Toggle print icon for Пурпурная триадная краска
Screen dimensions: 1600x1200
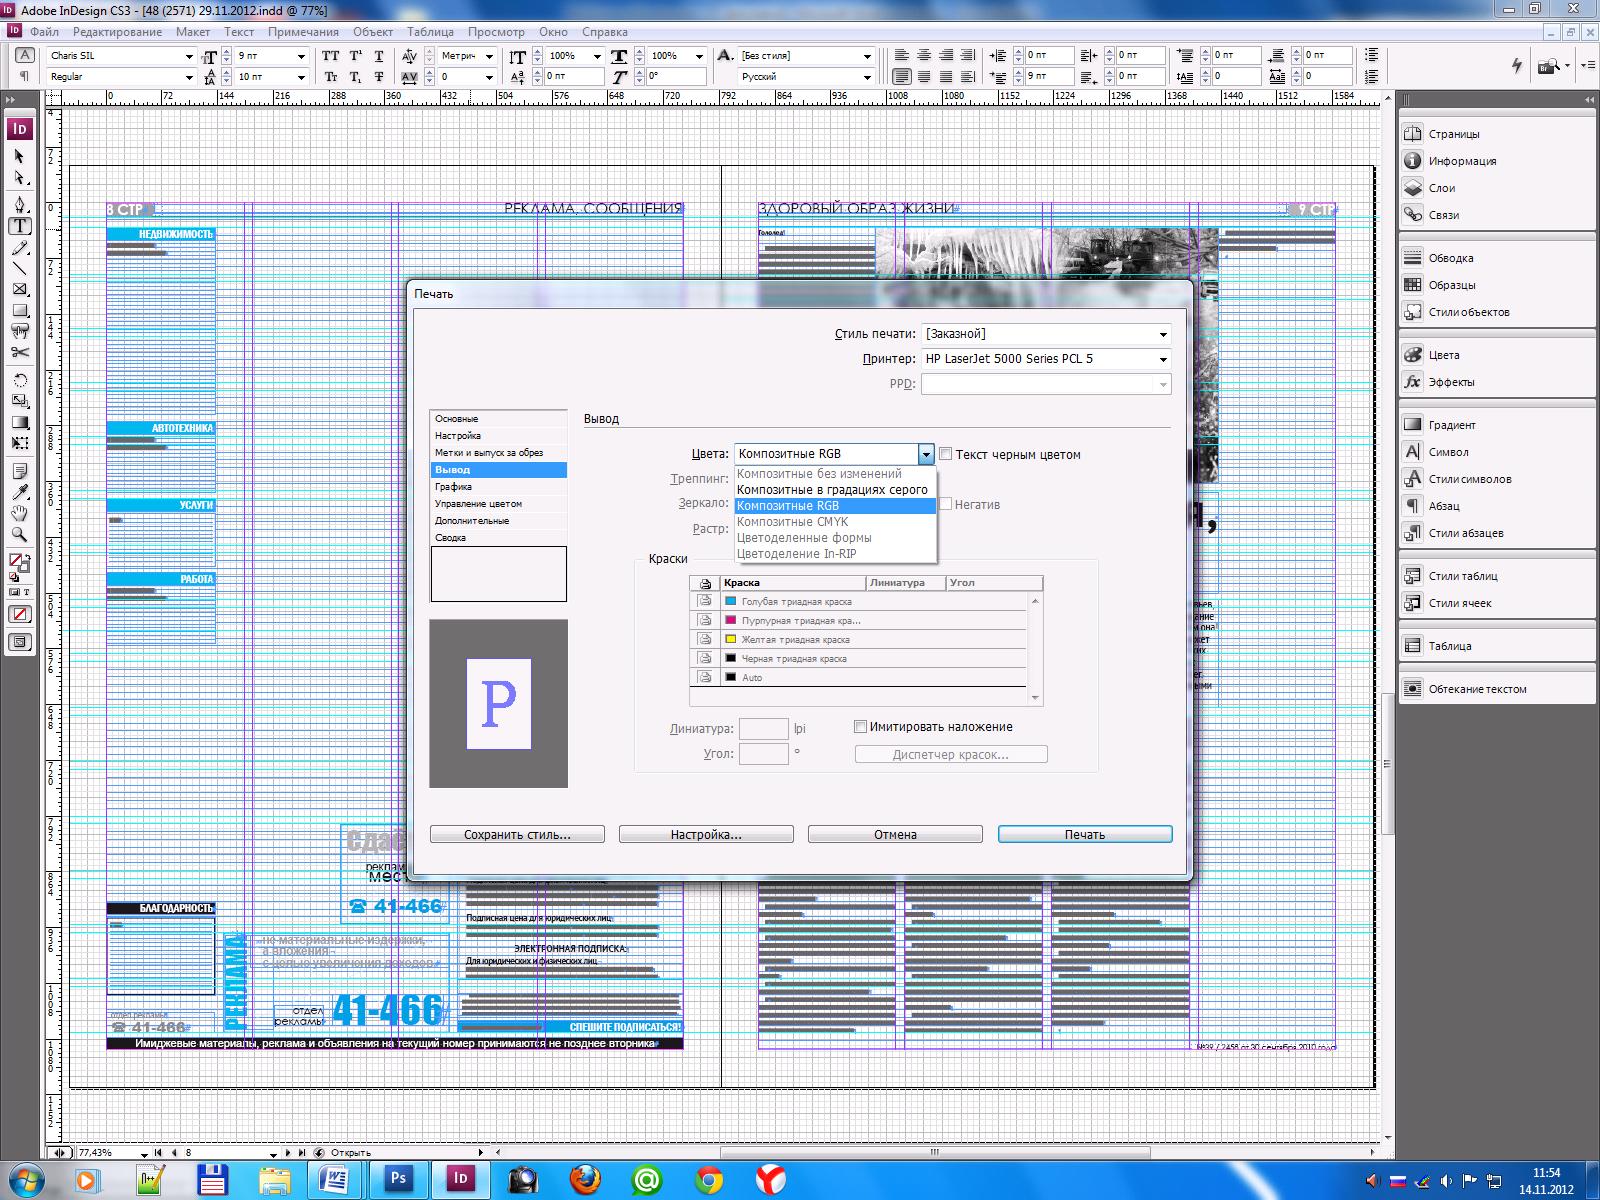705,620
